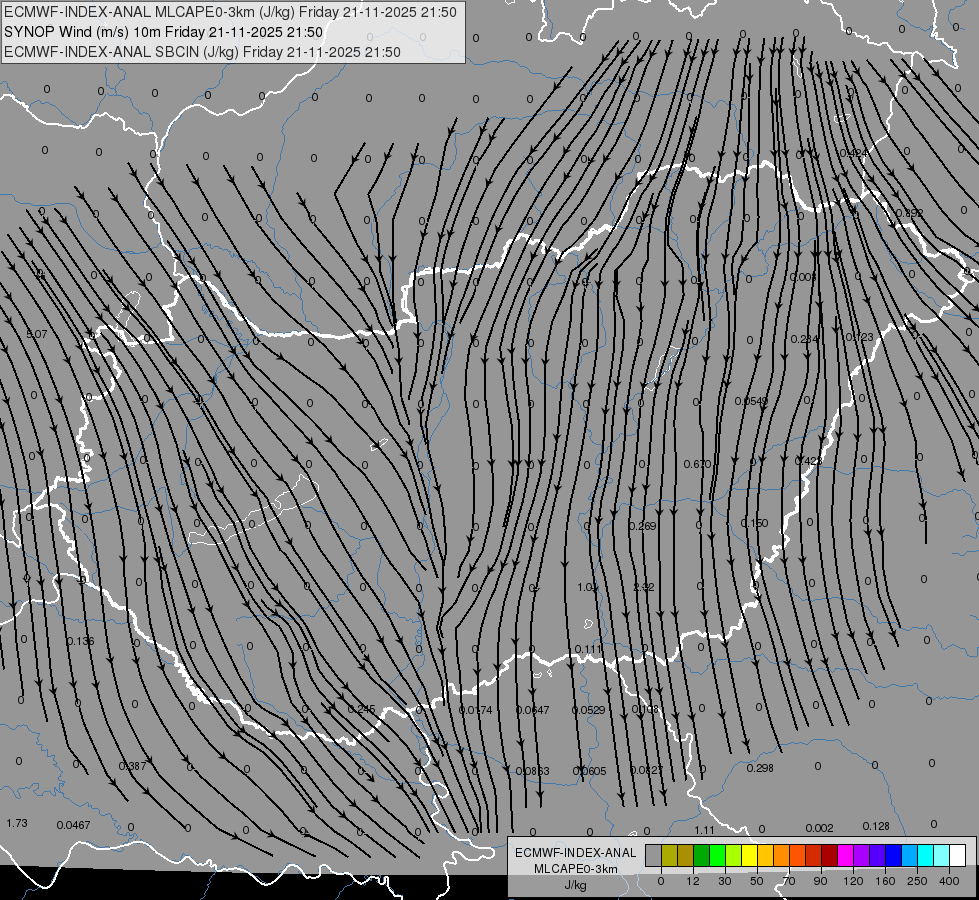Image resolution: width=979 pixels, height=900 pixels.
Task: Click the gray swatch in the MLCAPE legend
Action: [653, 855]
